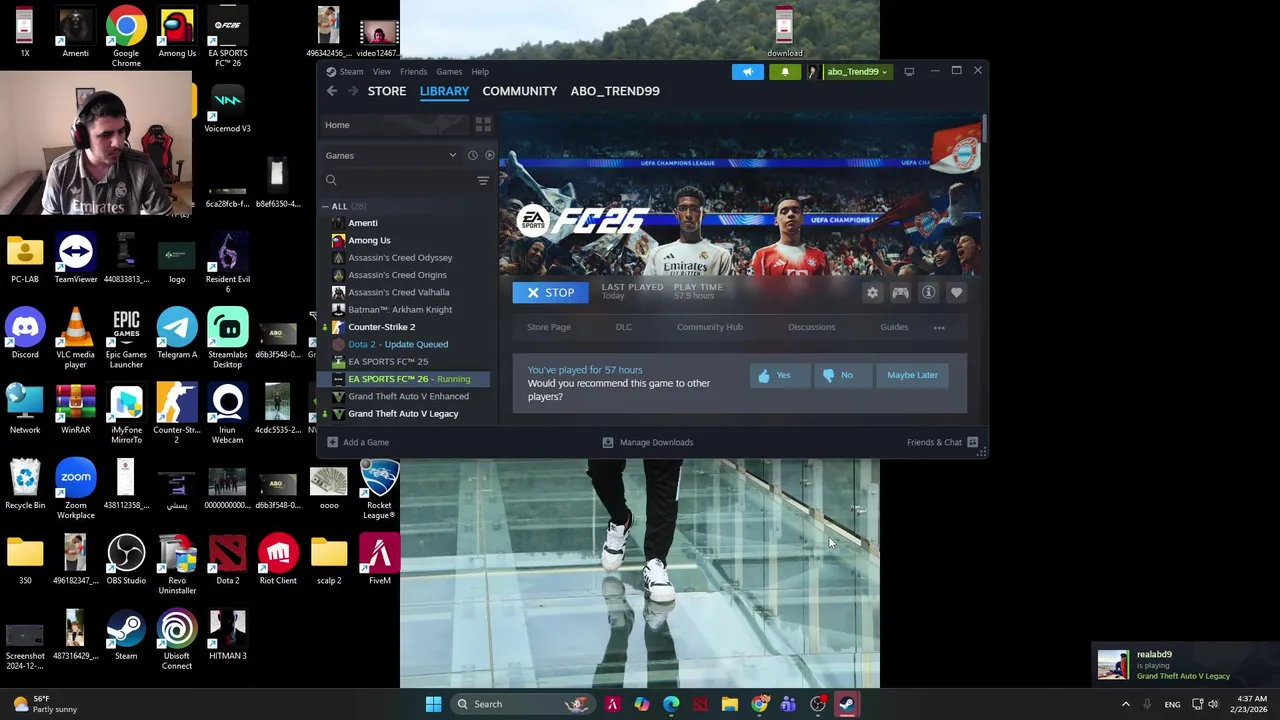Open Steam announcements megaphone icon
The height and width of the screenshot is (720, 1280).
[748, 71]
